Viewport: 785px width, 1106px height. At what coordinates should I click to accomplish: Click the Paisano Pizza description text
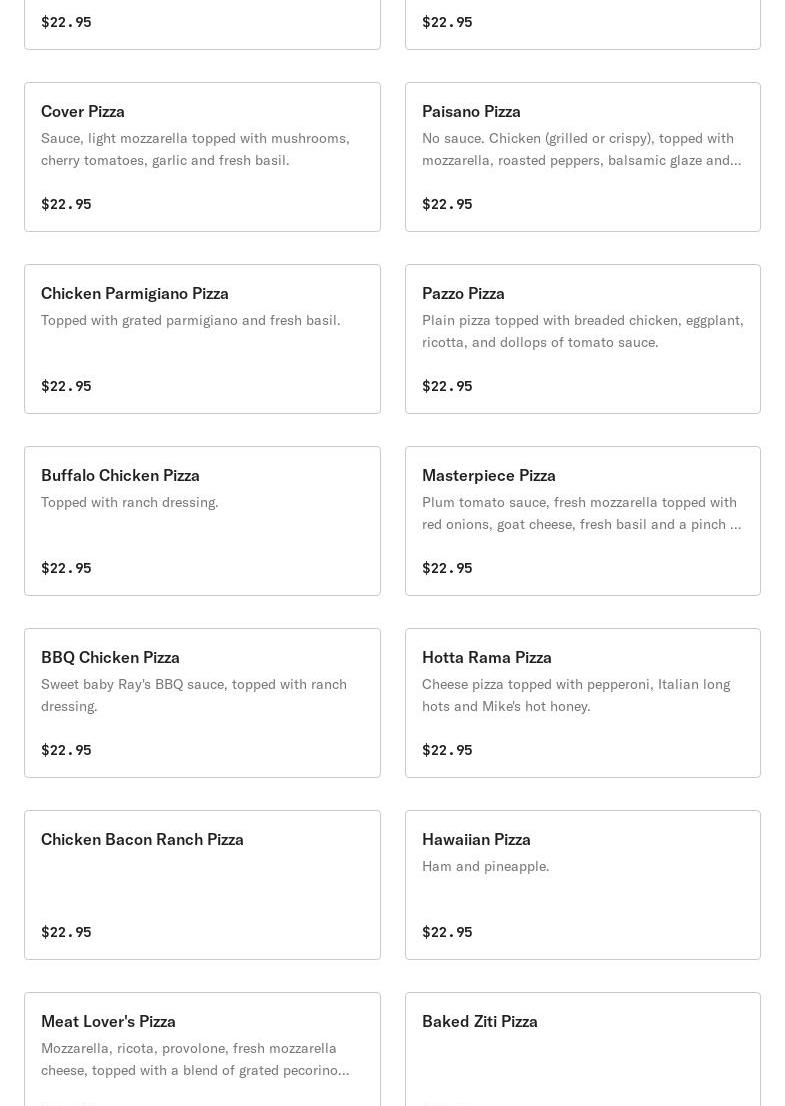(x=581, y=149)
